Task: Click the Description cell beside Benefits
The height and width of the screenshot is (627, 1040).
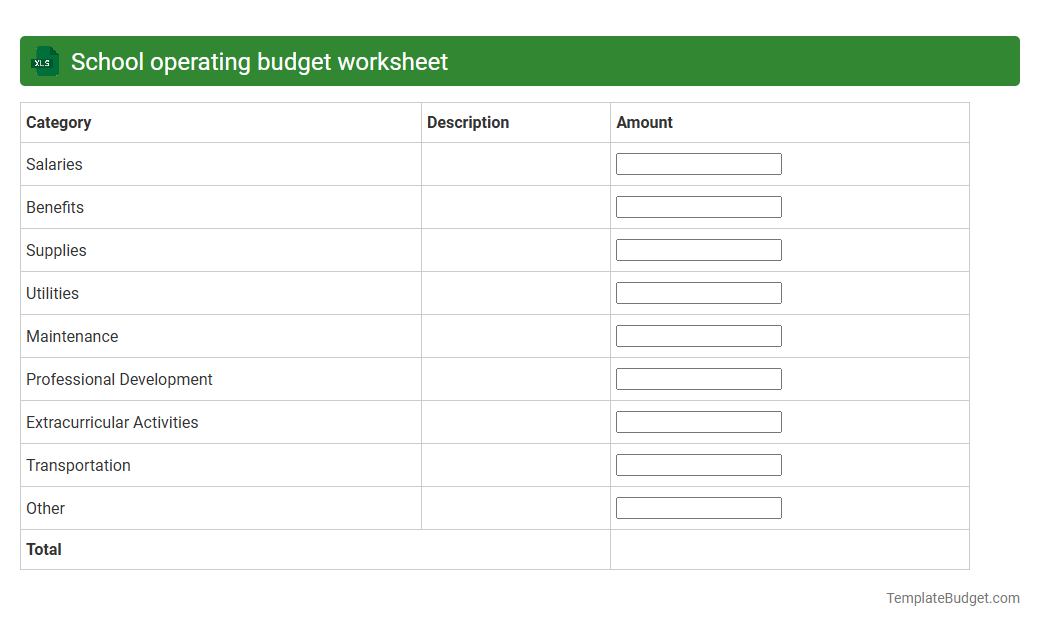Action: pyautogui.click(x=515, y=206)
